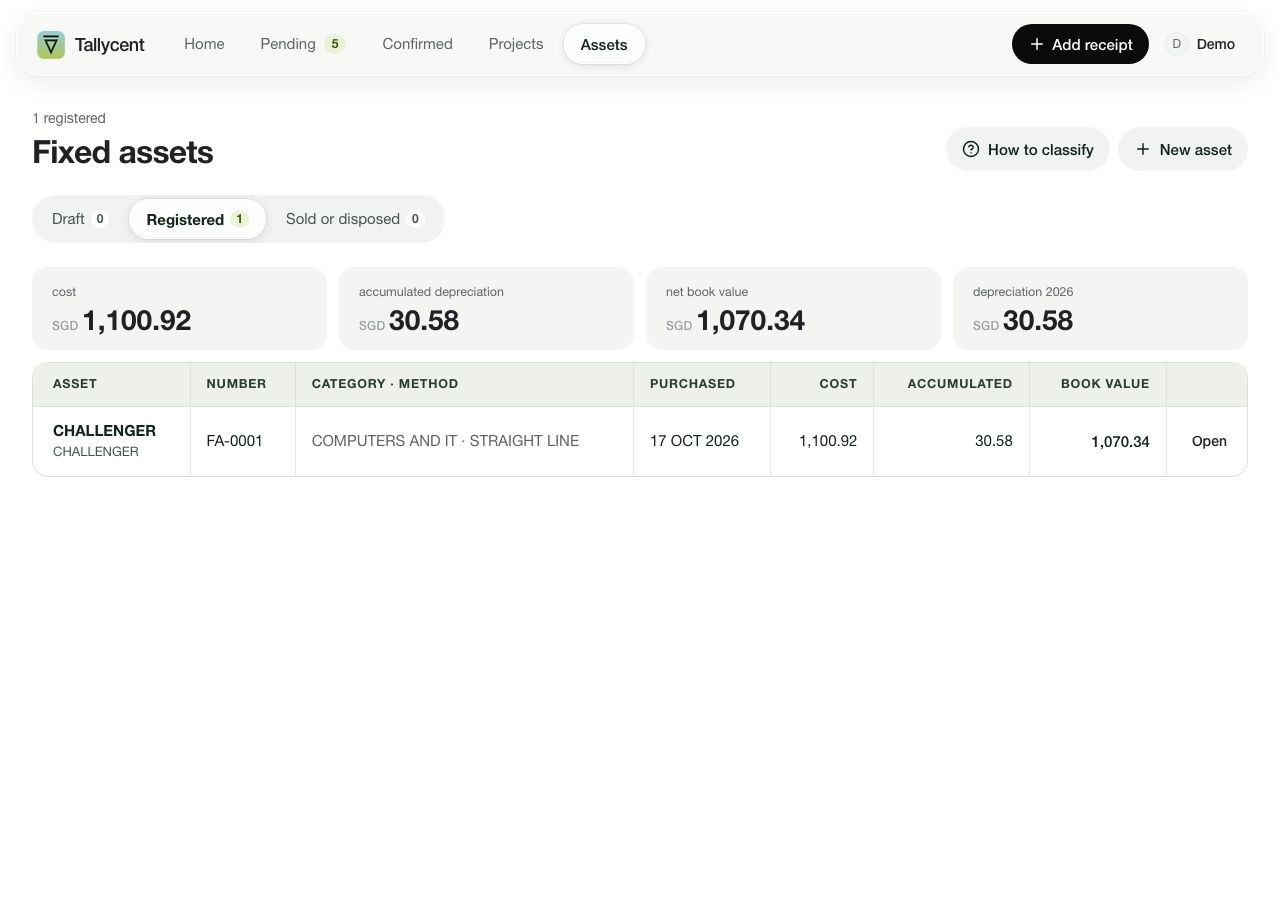
Task: Click the Sold or disposed count badge 0
Action: click(x=415, y=219)
